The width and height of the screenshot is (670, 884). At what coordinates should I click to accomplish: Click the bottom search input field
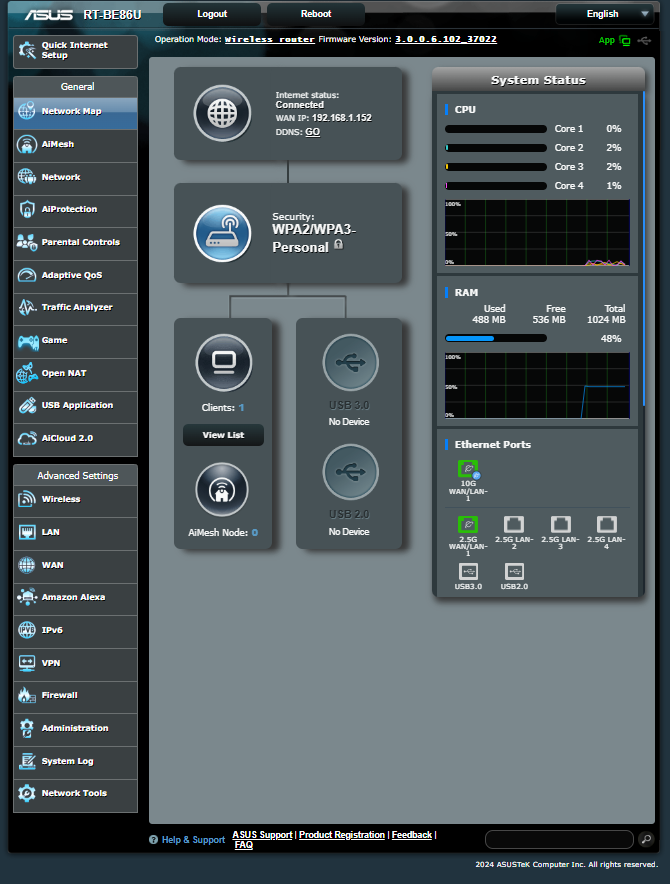tap(559, 839)
